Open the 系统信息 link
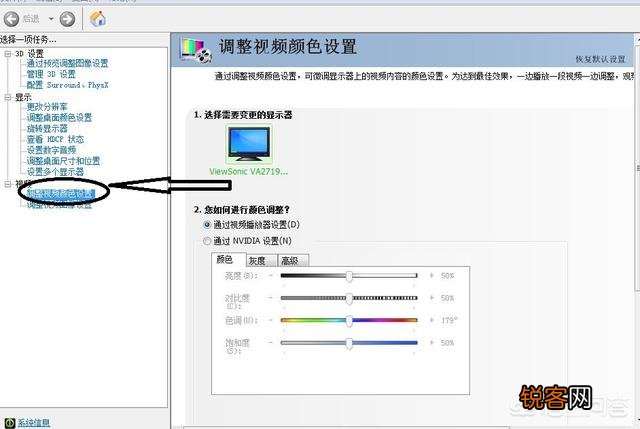Screen dimensions: 640x429 coord(33,423)
